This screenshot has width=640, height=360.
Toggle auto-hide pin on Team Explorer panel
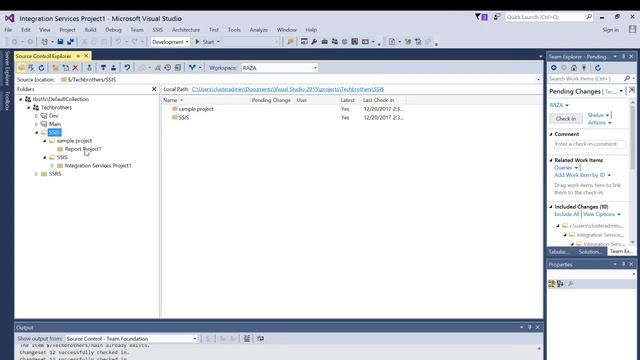pyautogui.click(x=623, y=56)
